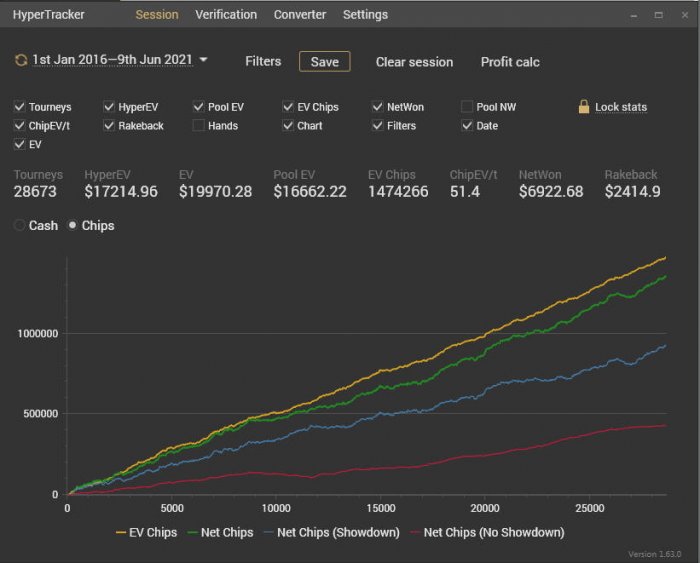
Task: Expand the date range dropdown arrow
Action: (203, 59)
